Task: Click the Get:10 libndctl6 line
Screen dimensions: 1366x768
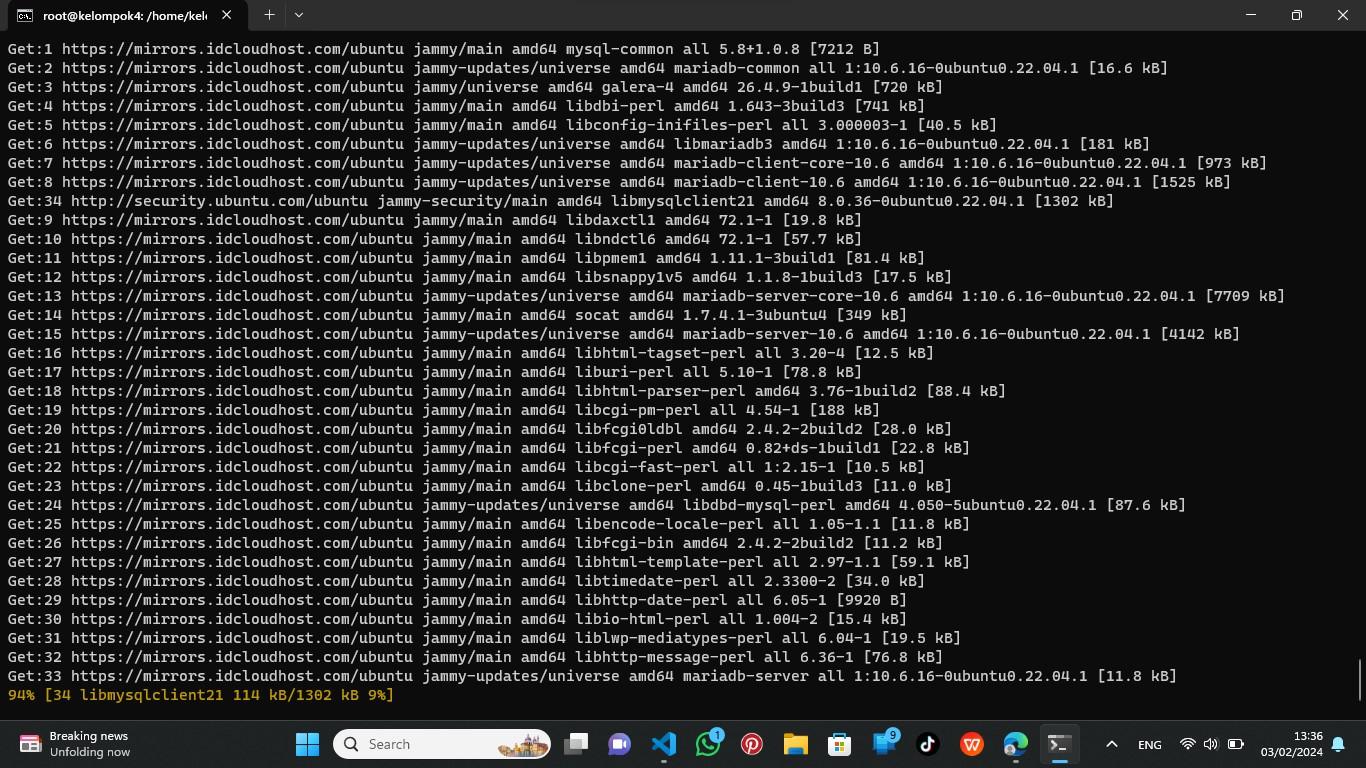Action: (435, 239)
